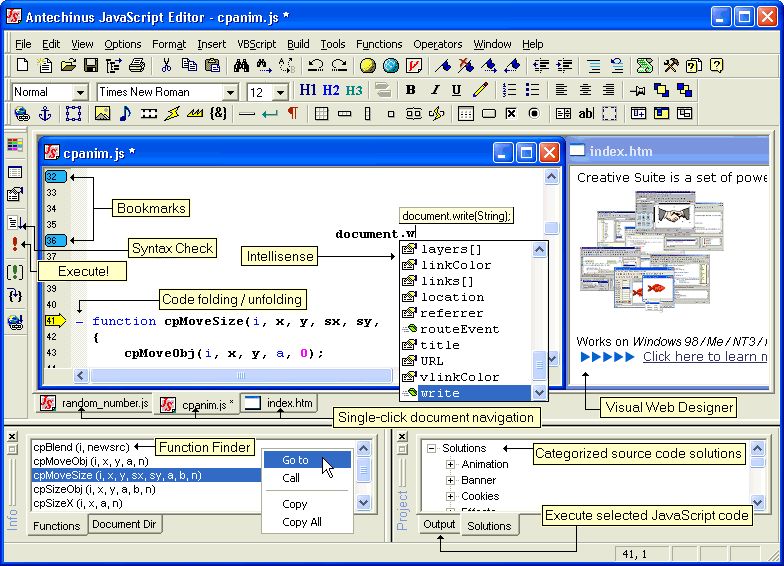This screenshot has height=566, width=784.
Task: Open the VBScript menu
Action: click(256, 44)
